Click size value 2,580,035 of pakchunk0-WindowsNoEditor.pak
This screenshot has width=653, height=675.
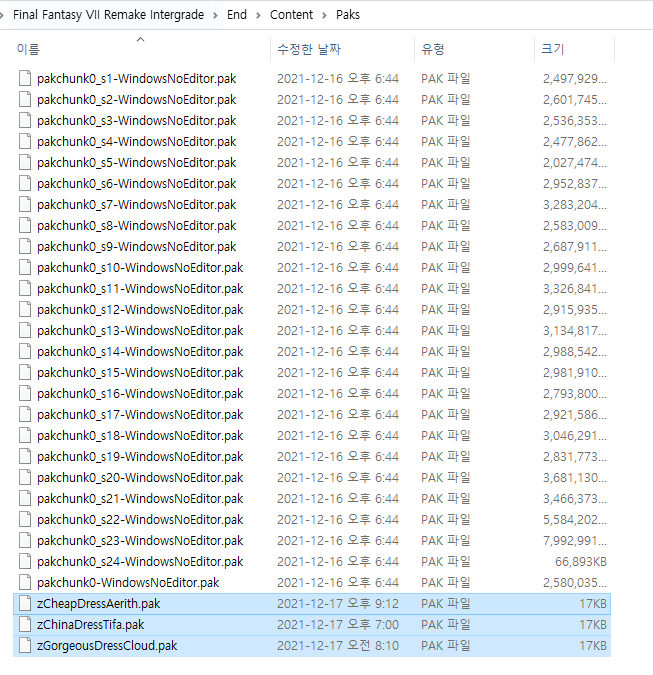(575, 582)
